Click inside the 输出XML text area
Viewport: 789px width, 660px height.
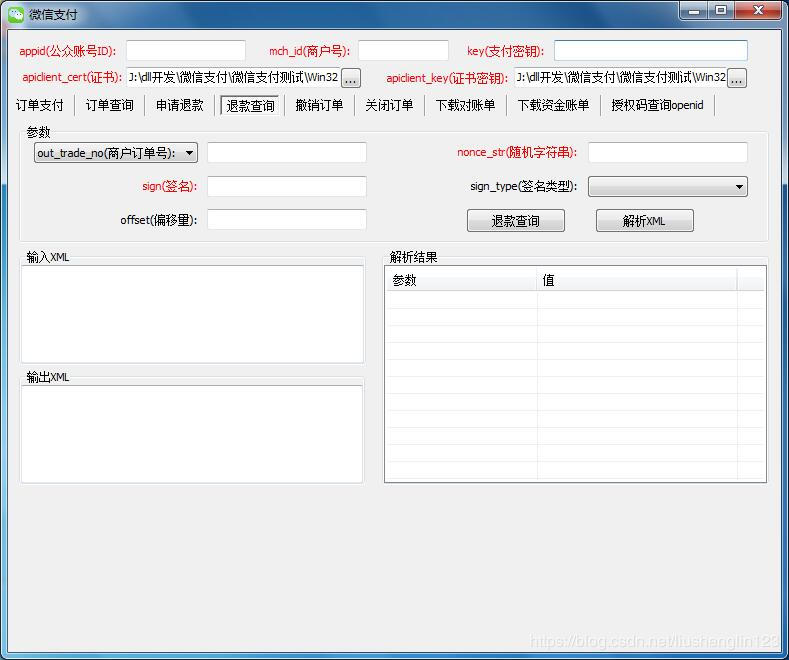point(192,434)
